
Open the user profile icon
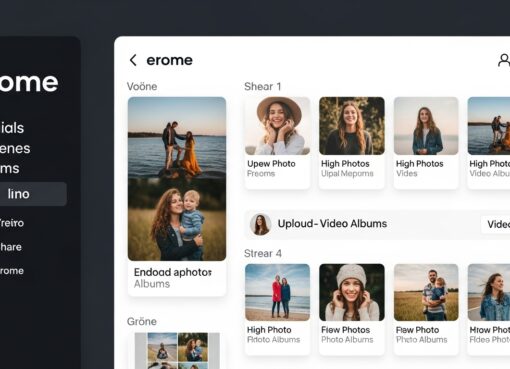tap(504, 61)
